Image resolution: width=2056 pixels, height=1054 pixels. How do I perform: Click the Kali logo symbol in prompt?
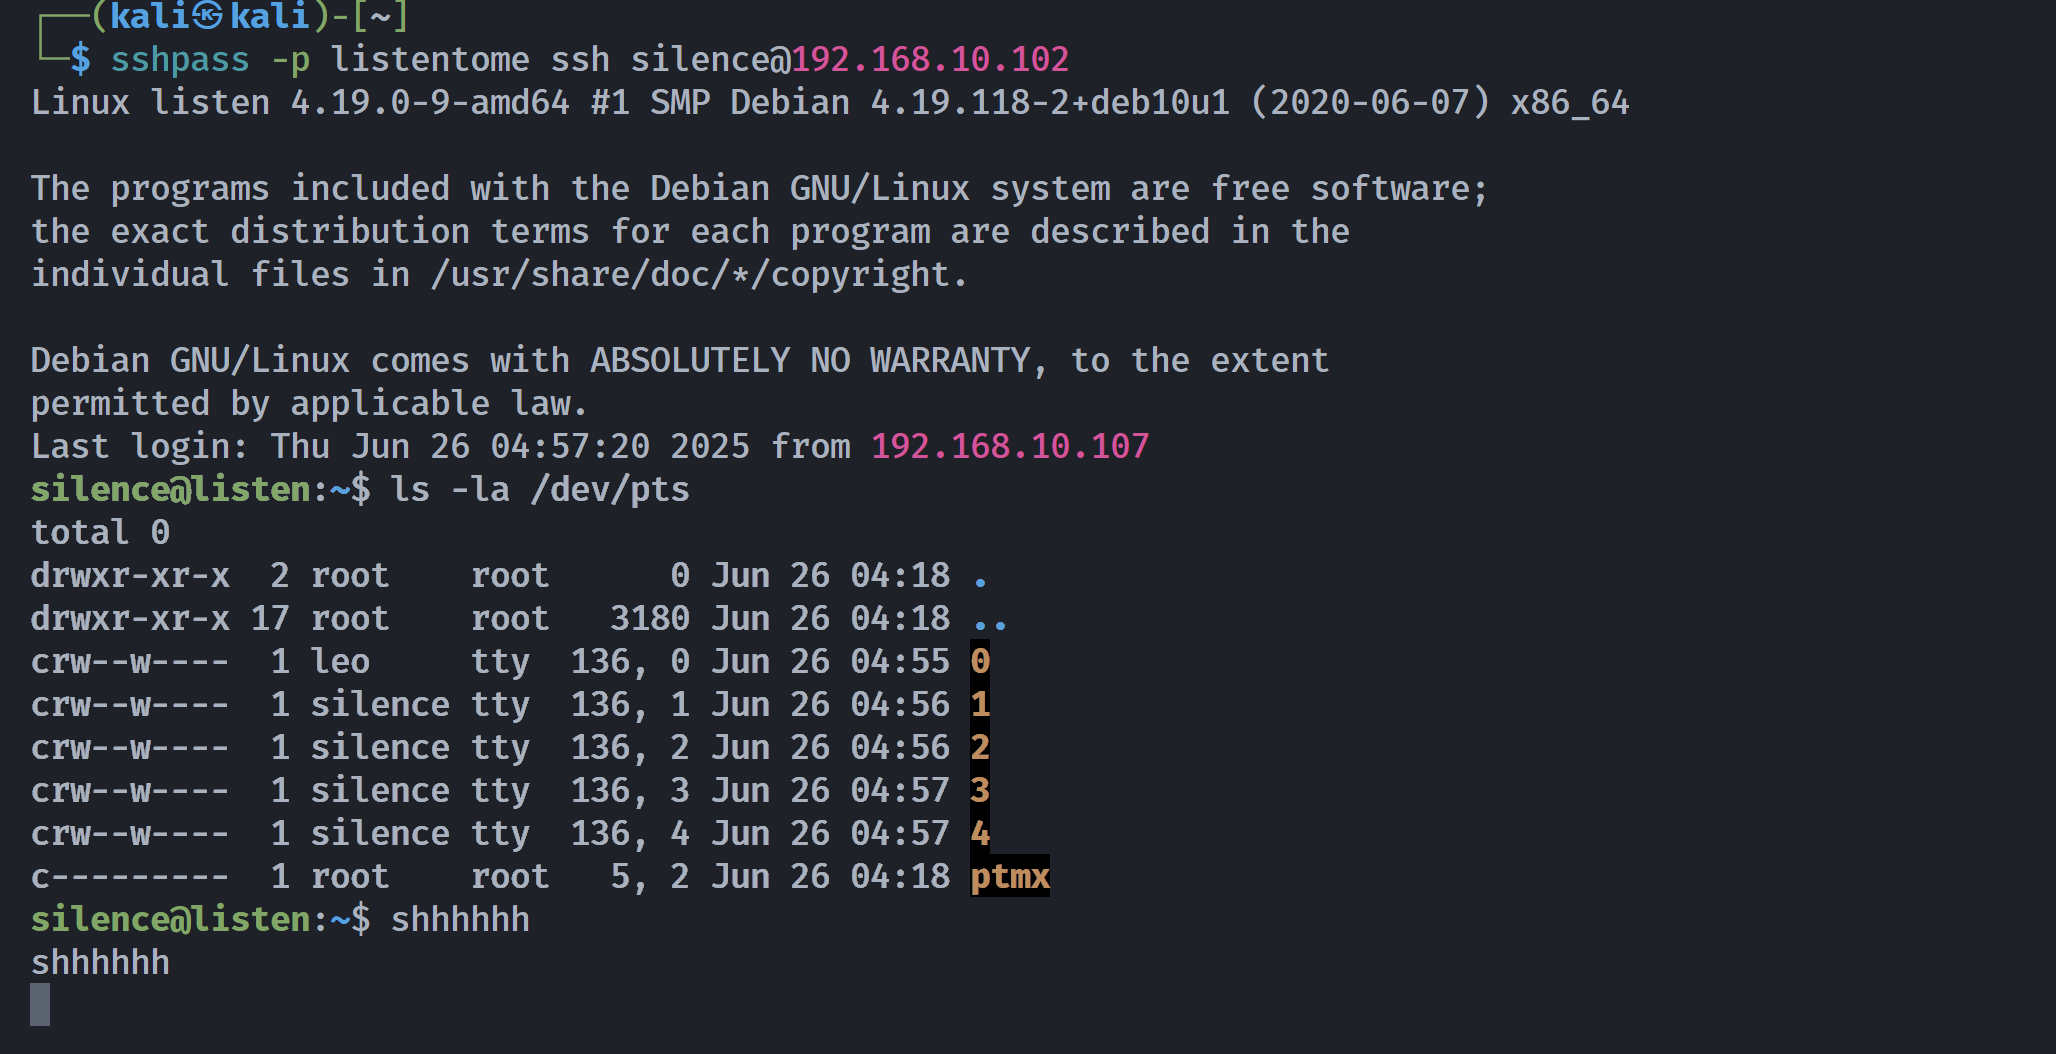point(207,15)
